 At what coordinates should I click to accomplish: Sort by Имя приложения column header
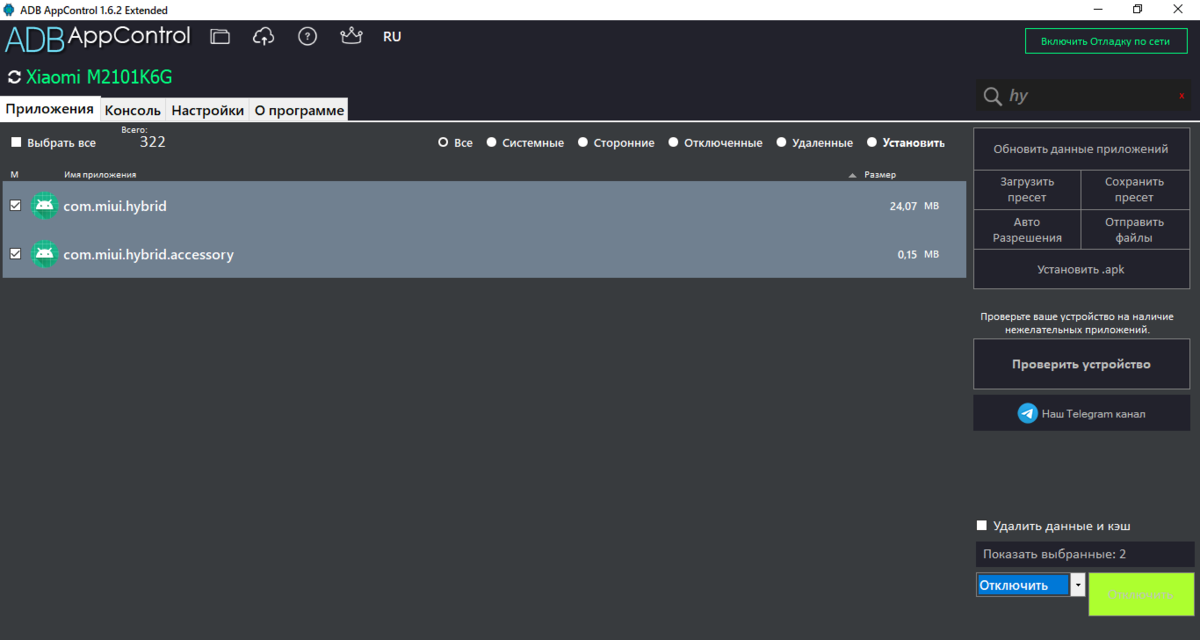[x=100, y=175]
